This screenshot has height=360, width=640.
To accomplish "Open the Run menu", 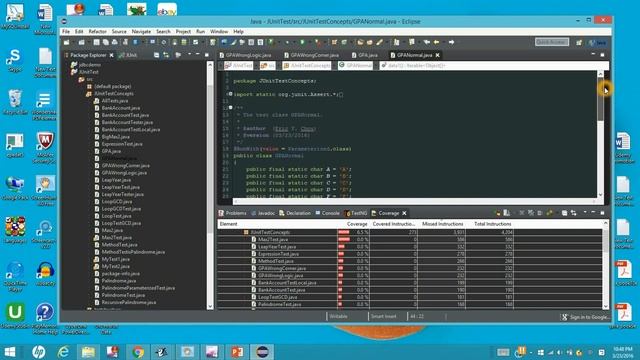I will click(200, 31).
